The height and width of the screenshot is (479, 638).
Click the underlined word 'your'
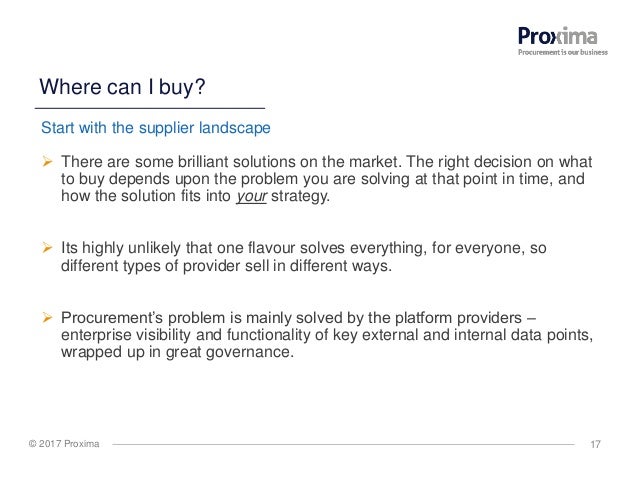250,196
